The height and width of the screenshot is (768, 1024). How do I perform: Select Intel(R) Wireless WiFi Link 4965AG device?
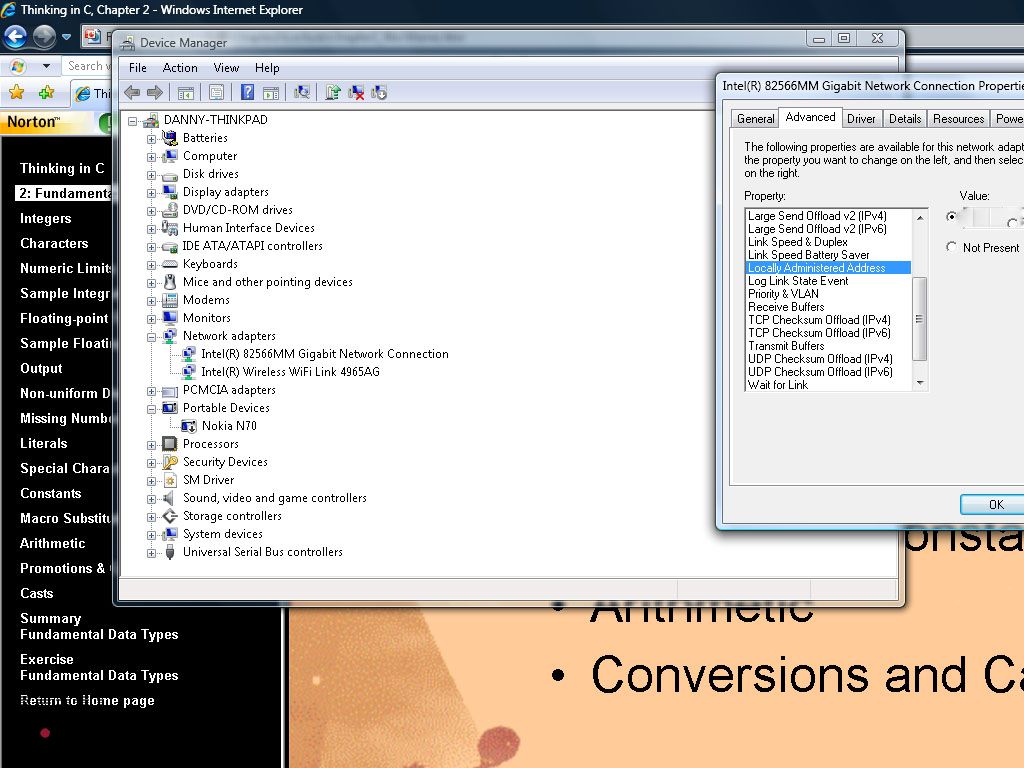click(x=290, y=372)
